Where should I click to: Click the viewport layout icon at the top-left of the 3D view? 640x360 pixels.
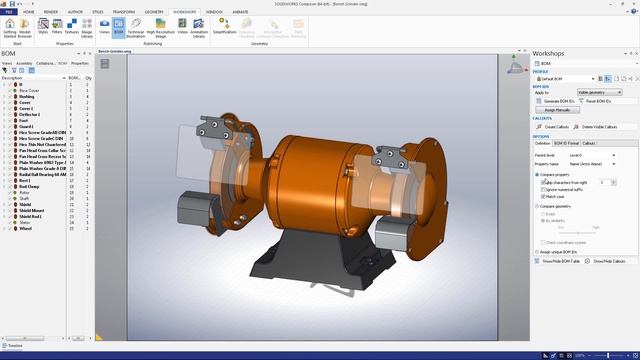point(105,63)
